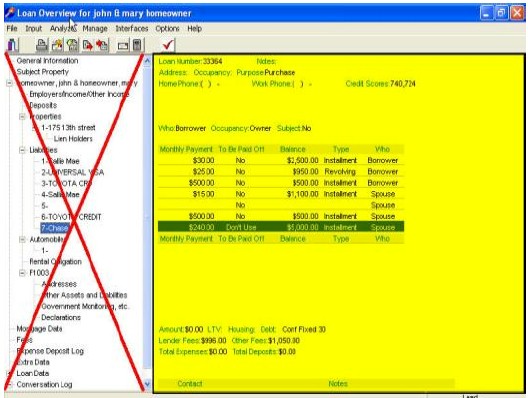Select Subject Property in the tree

tap(42, 72)
